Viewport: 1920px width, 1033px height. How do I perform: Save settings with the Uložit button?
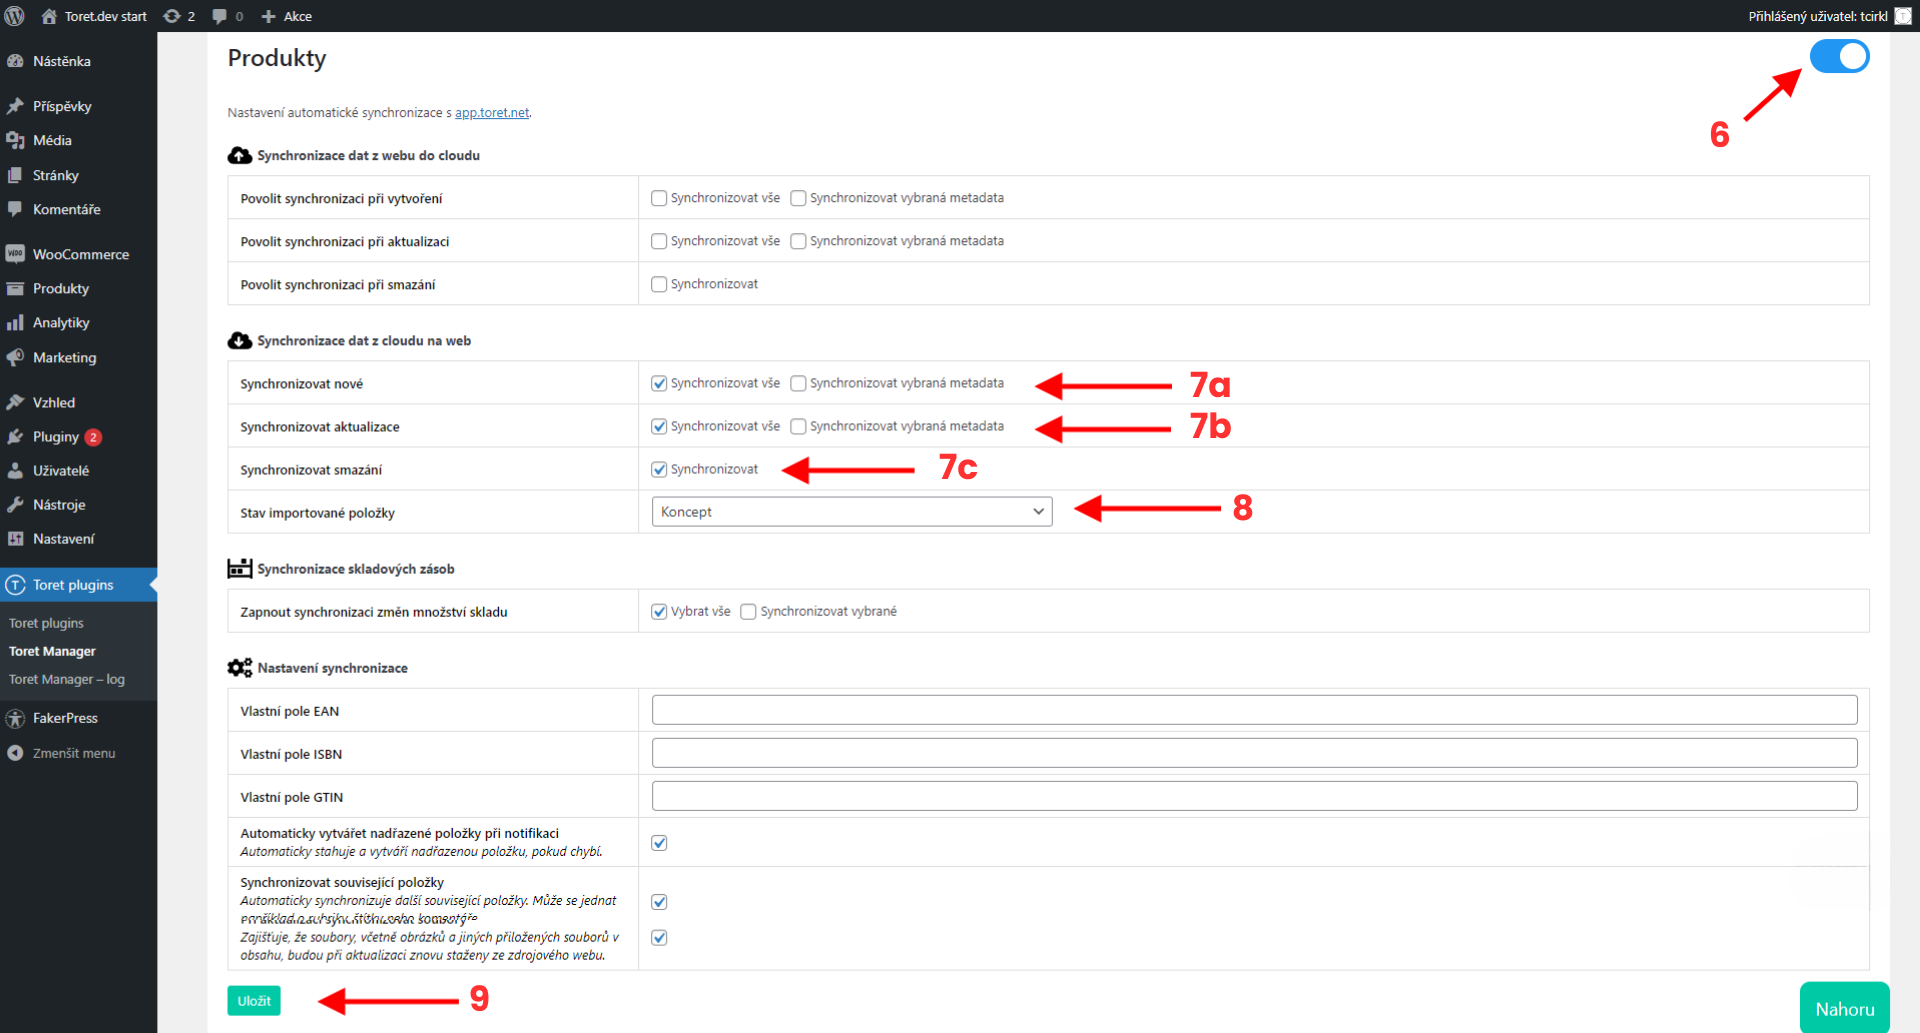254,1000
